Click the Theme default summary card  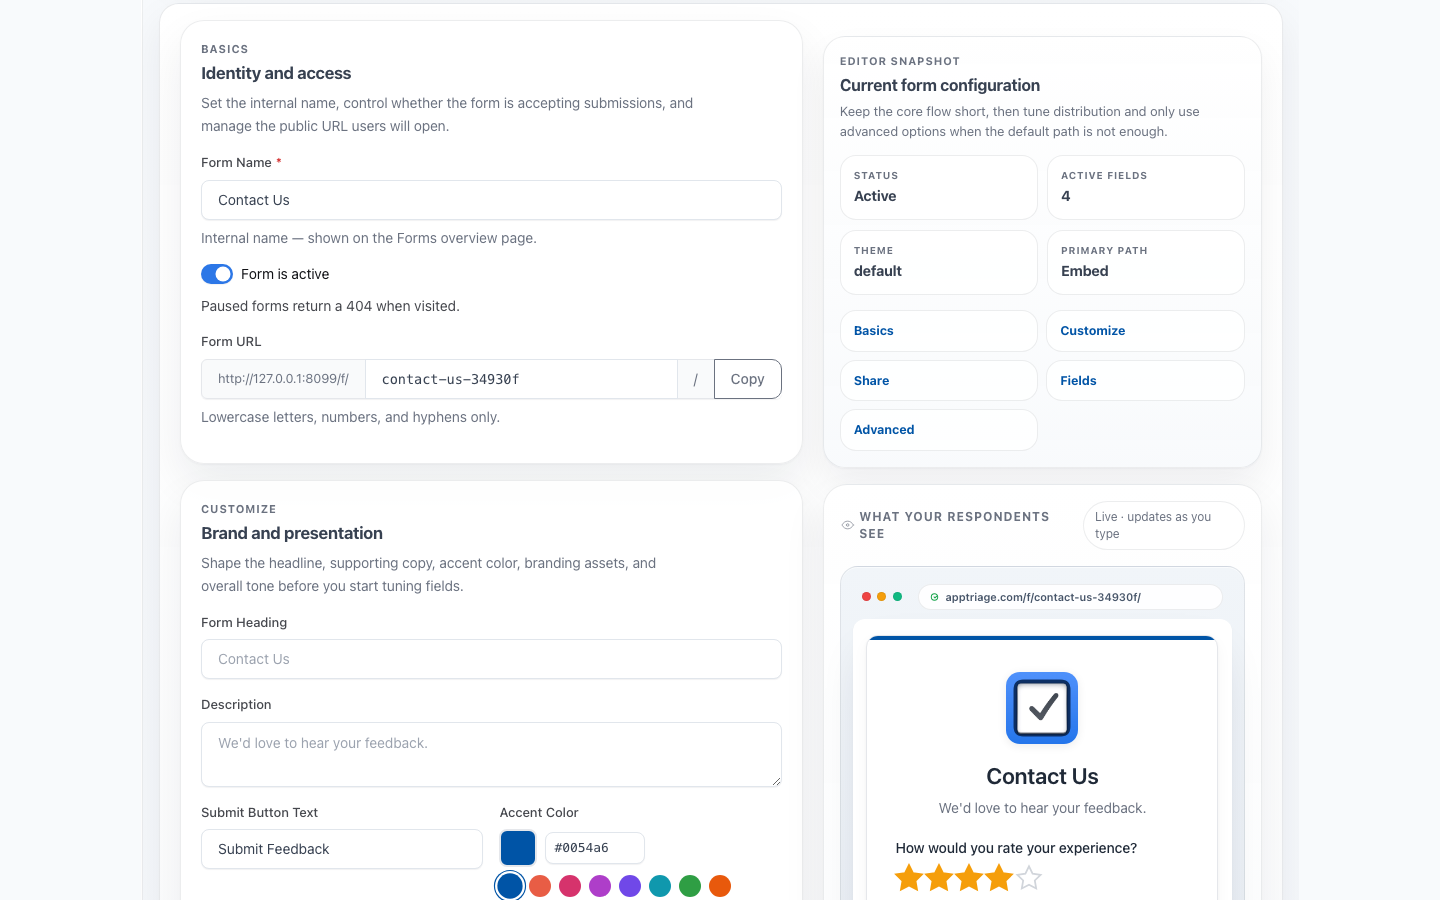tap(938, 262)
